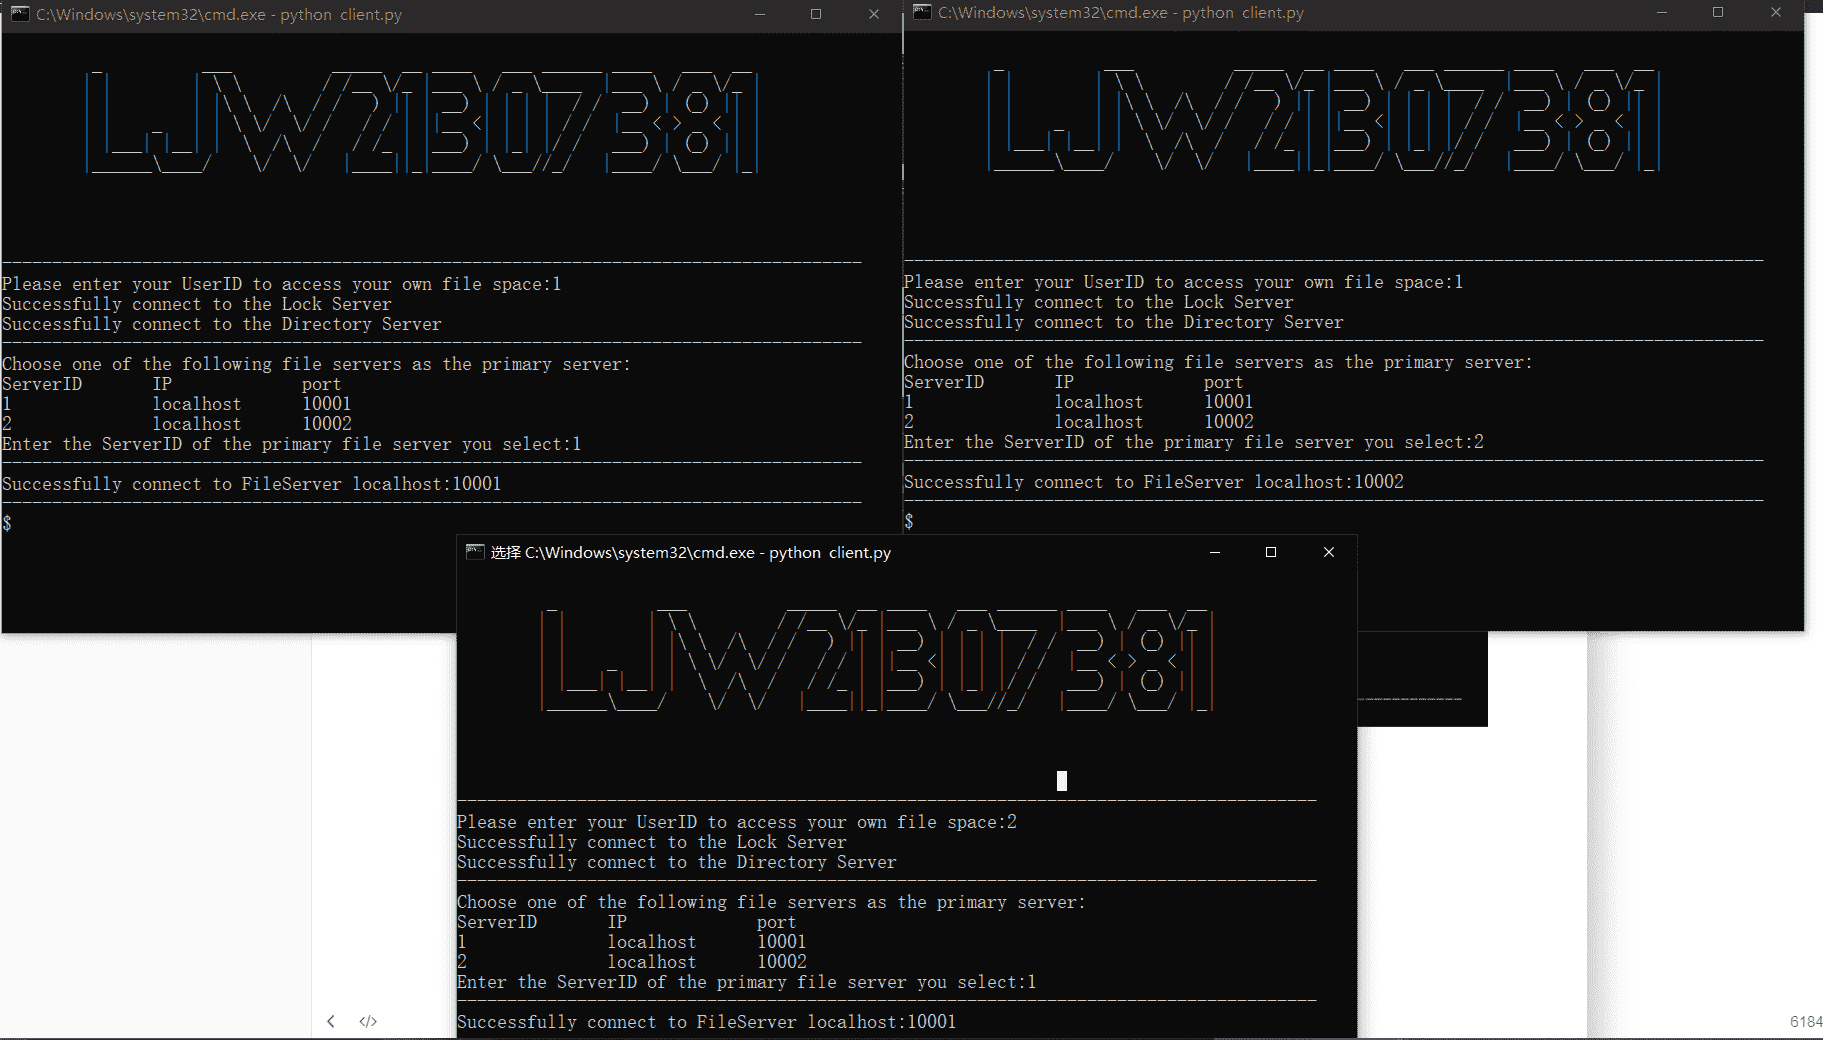Click the cmd icon in the bottom window's title bar

pos(475,552)
